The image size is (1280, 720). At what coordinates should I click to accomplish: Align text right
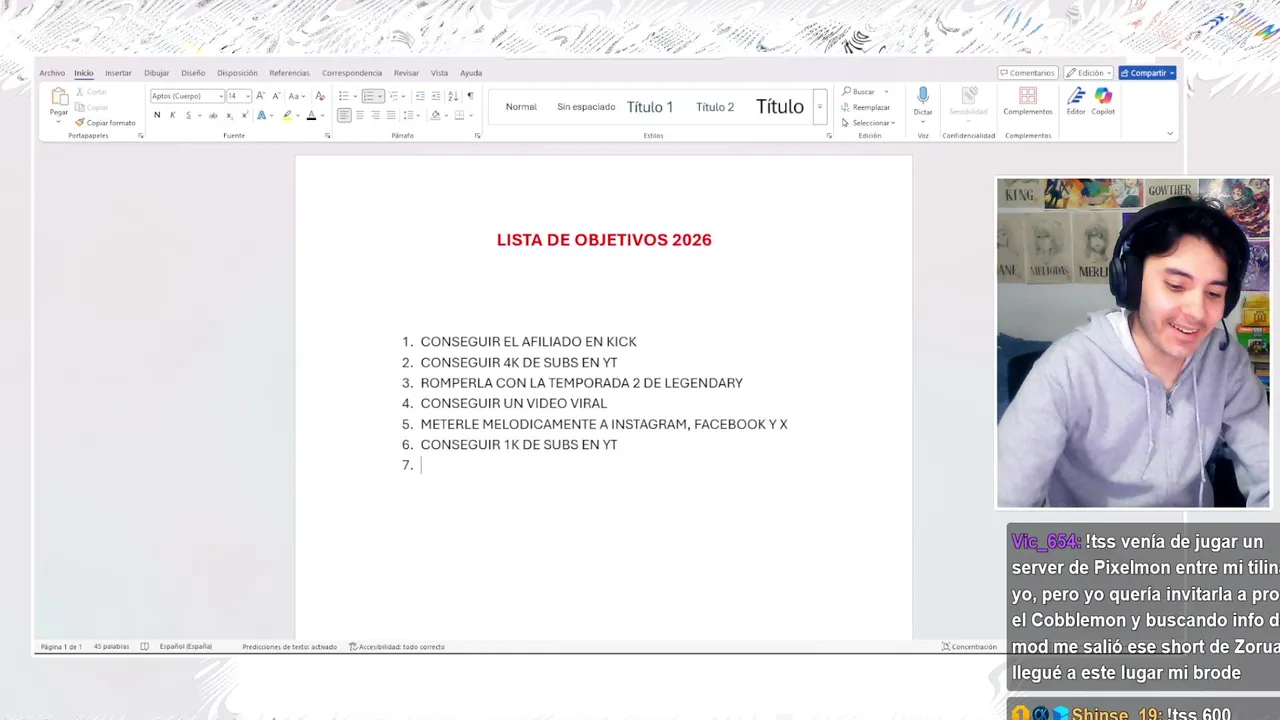[376, 115]
